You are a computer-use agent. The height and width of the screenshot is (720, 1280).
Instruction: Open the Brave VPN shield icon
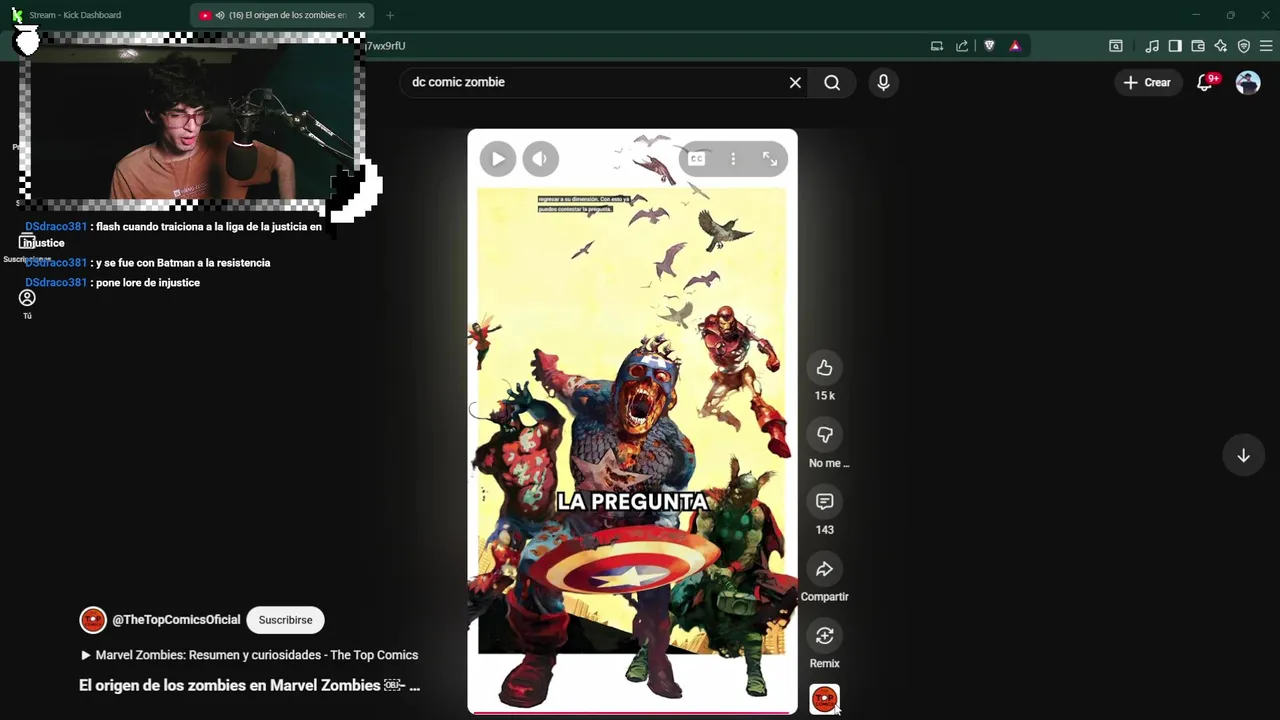[x=1244, y=46]
